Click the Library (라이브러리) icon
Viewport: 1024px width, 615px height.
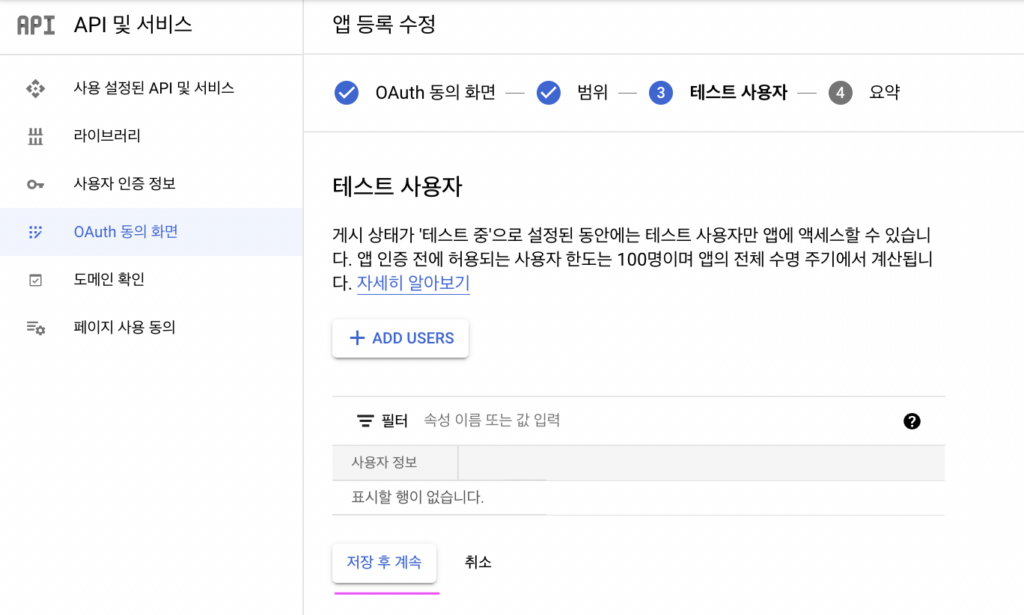36,136
